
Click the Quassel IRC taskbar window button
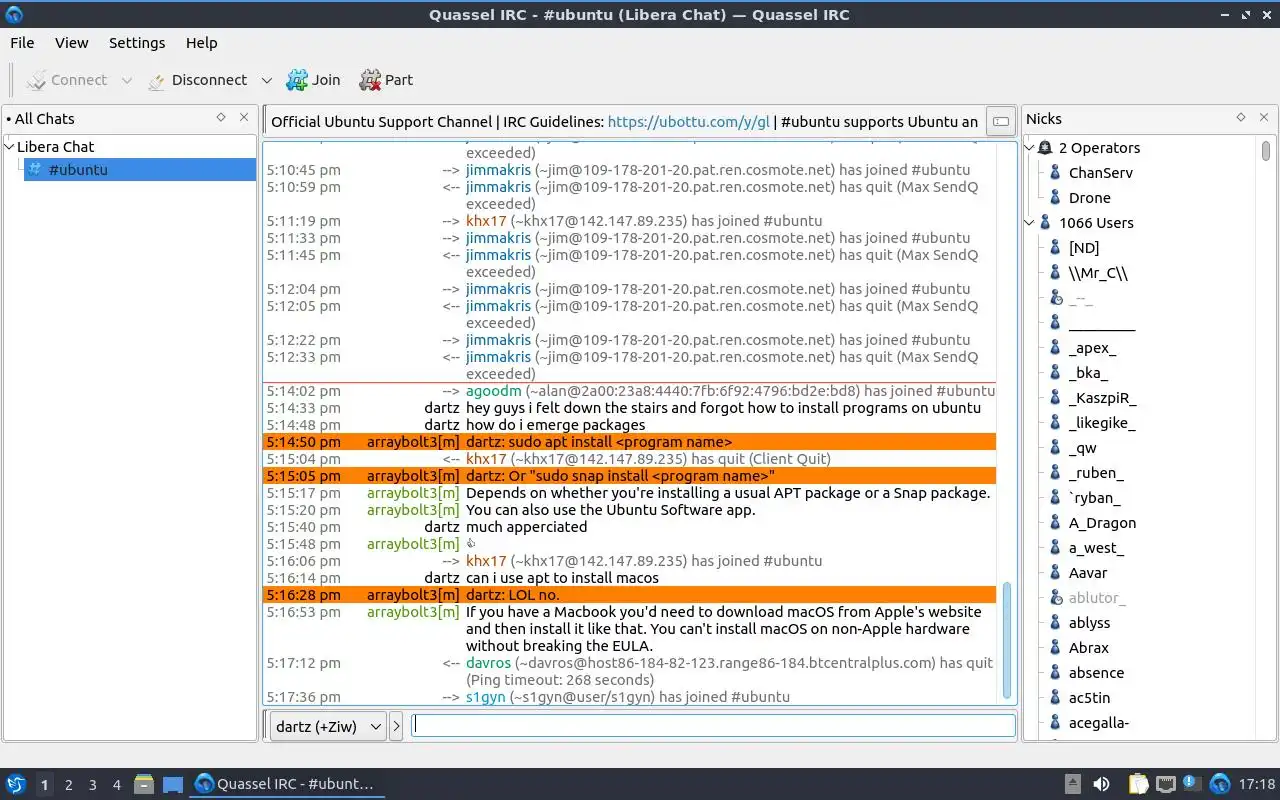click(x=286, y=784)
